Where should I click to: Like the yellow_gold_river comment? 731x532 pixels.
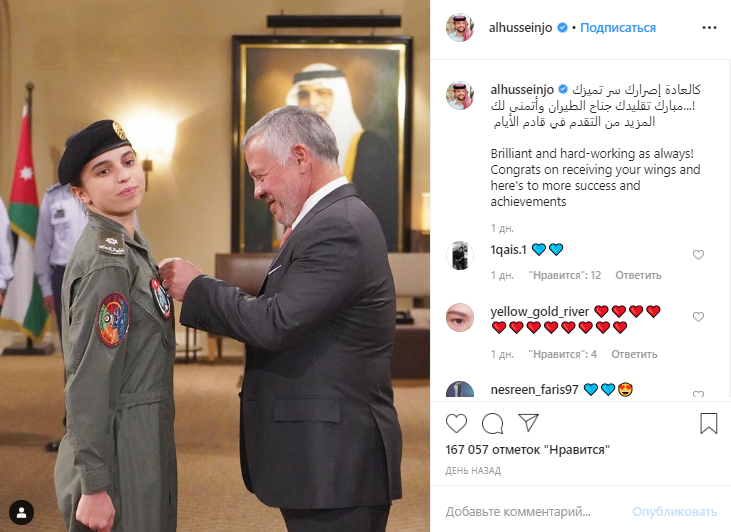pos(698,317)
